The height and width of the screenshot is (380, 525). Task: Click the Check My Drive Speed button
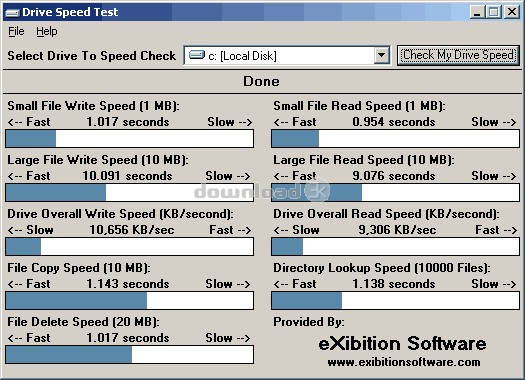458,55
